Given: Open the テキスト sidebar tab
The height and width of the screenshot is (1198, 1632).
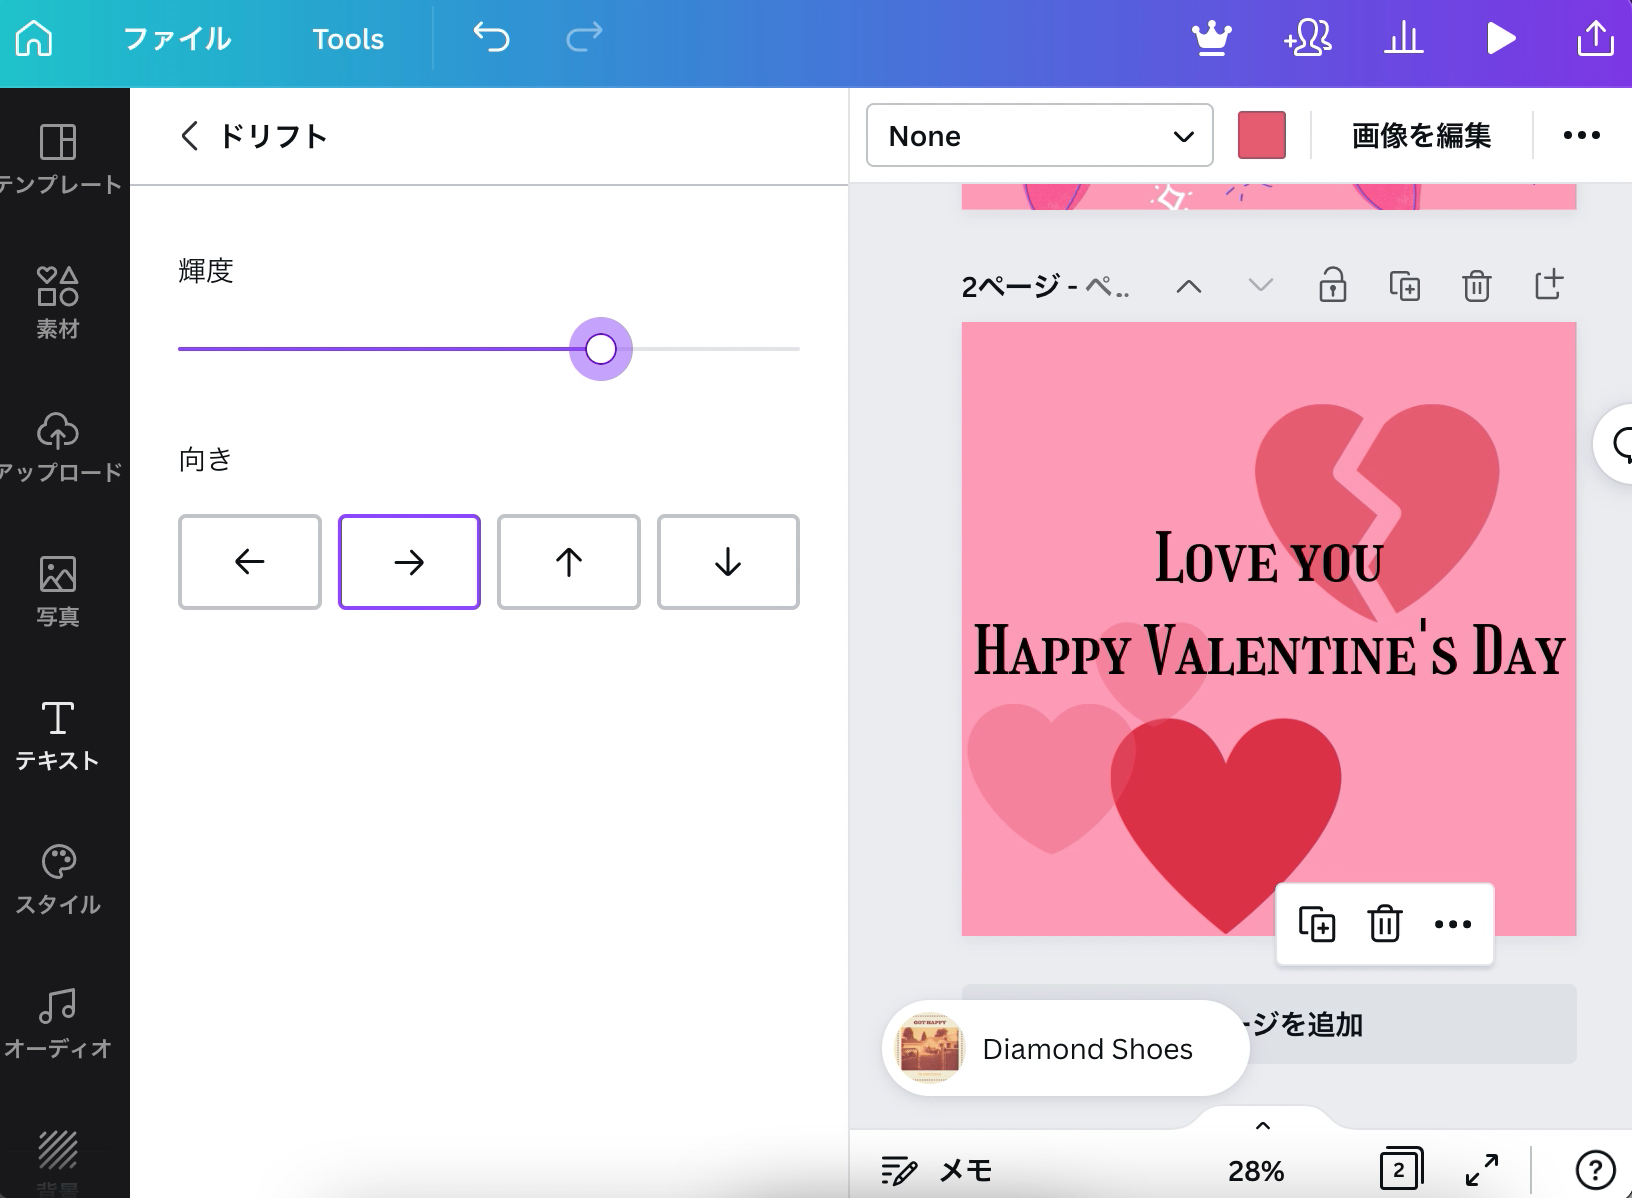Looking at the screenshot, I should [x=58, y=735].
